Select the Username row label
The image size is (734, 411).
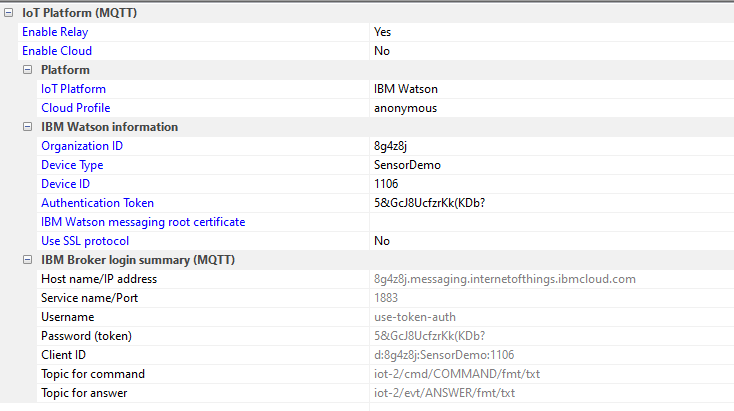pos(67,317)
